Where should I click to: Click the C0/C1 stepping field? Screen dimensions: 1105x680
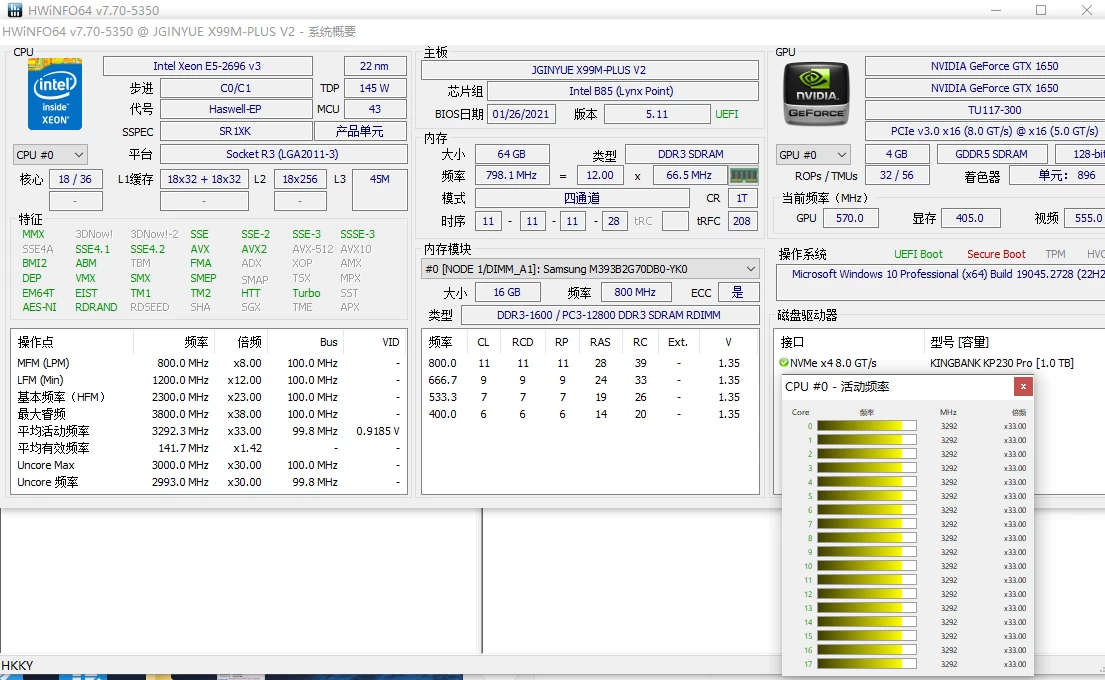point(236,88)
